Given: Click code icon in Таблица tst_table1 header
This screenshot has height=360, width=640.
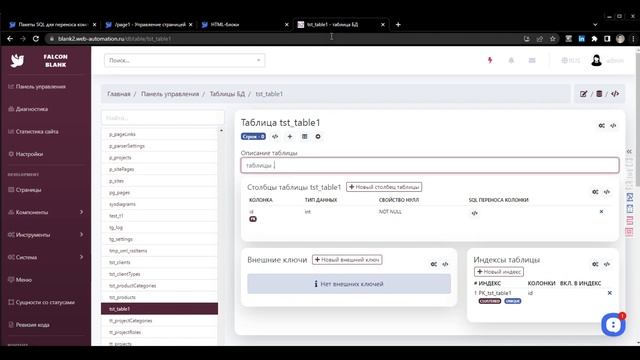Looking at the screenshot, I should (613, 126).
